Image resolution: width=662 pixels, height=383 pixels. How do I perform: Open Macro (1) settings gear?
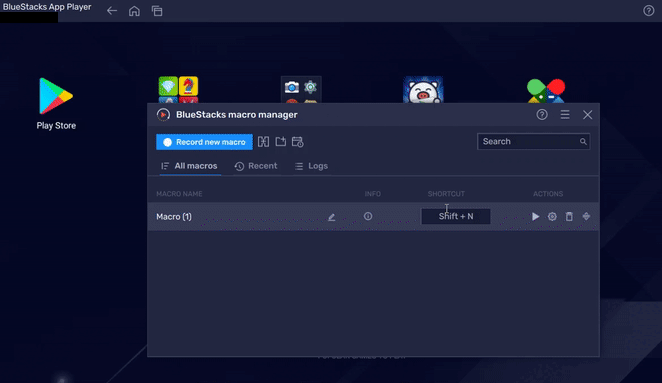552,217
